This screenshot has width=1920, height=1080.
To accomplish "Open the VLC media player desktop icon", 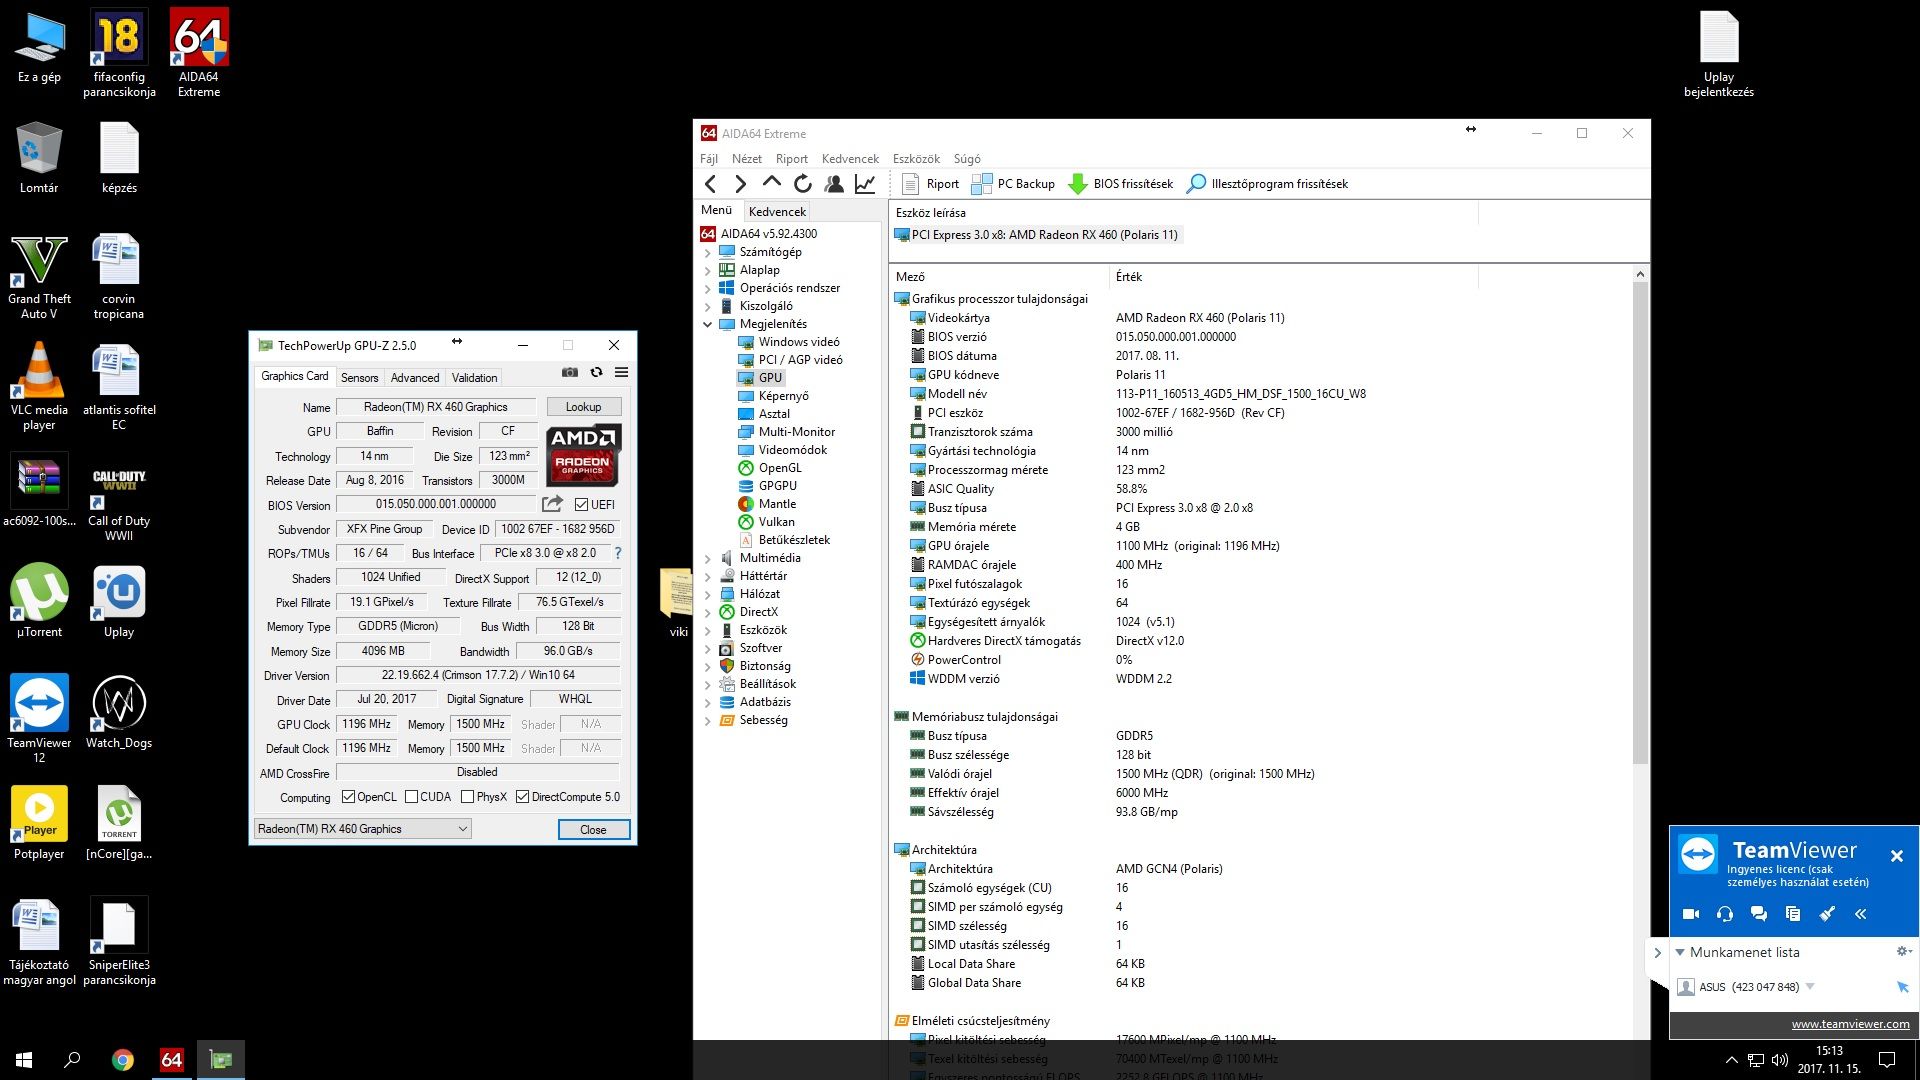I will (x=39, y=386).
